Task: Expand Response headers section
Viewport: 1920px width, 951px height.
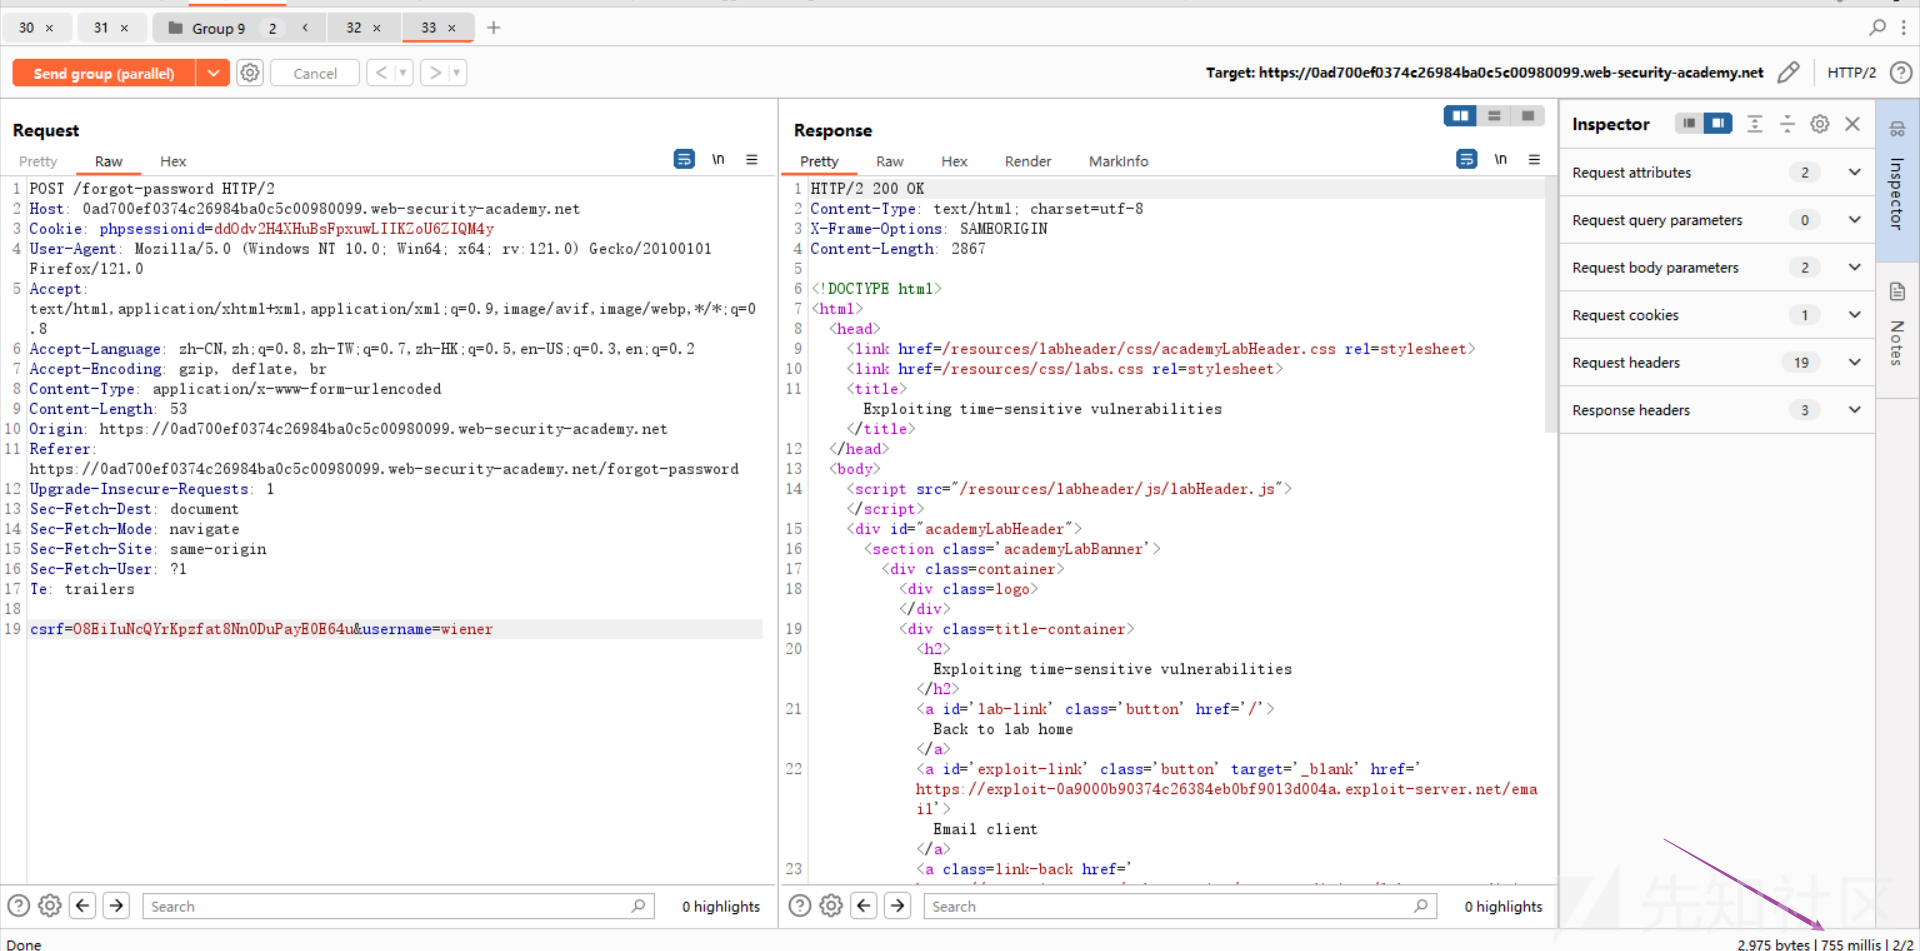Action: tap(1717, 410)
